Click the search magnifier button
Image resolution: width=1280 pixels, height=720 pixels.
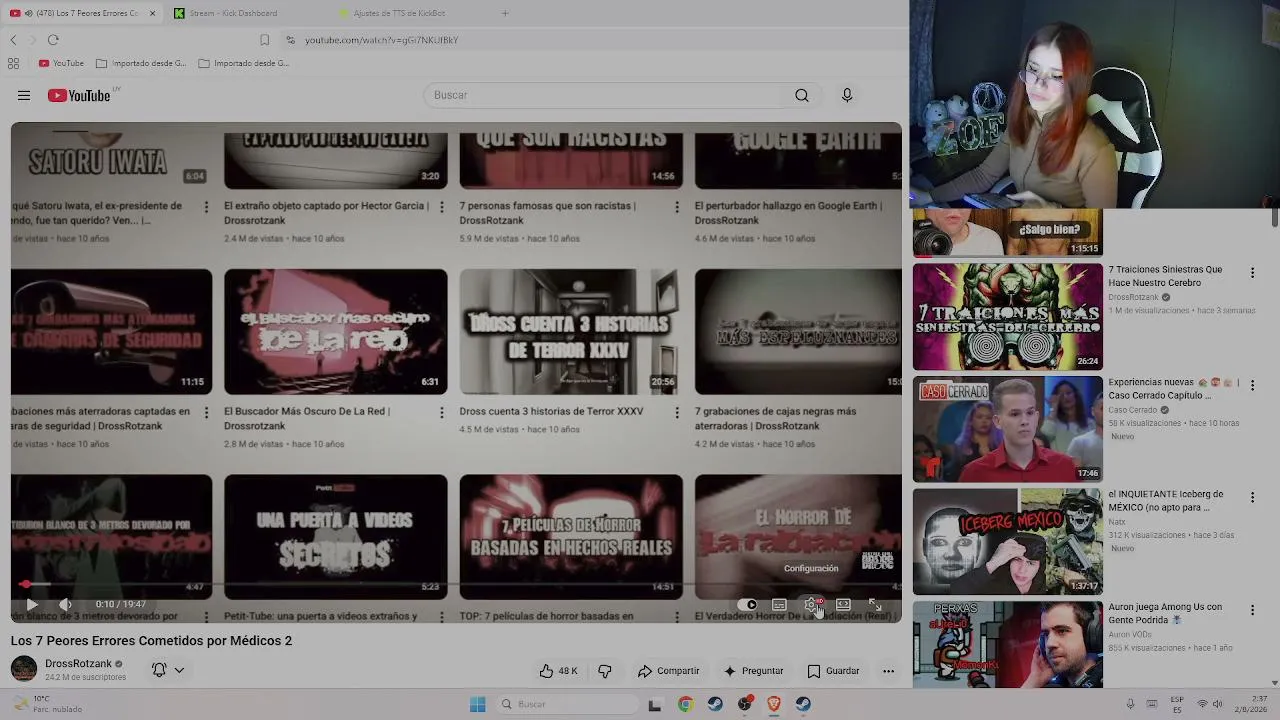802,95
